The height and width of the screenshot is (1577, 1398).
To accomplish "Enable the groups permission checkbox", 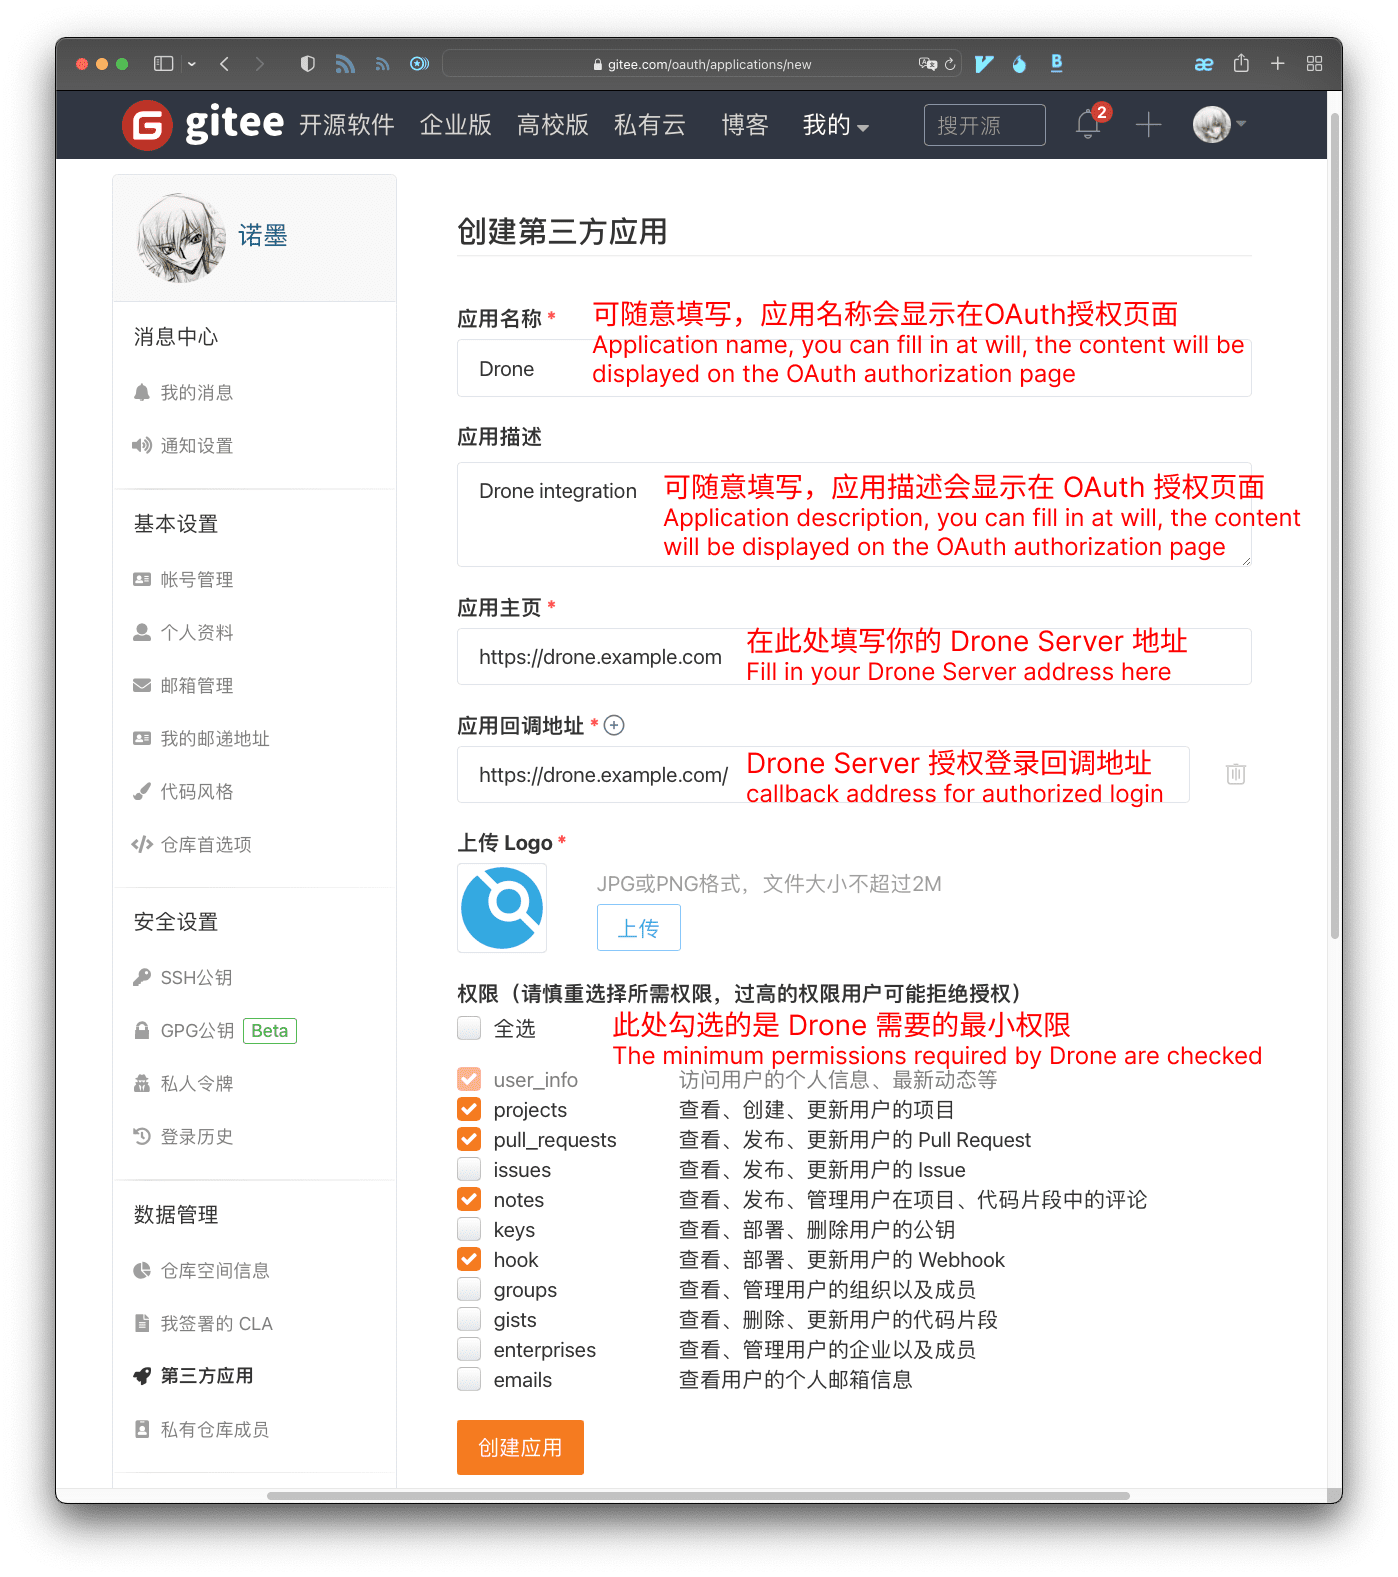I will coord(469,1289).
